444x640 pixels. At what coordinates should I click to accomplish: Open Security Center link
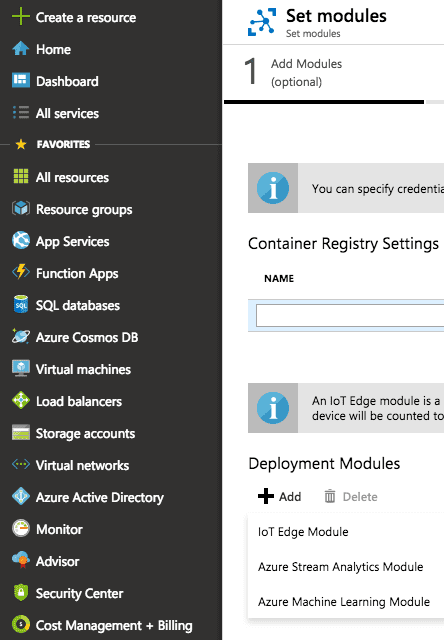tap(79, 593)
